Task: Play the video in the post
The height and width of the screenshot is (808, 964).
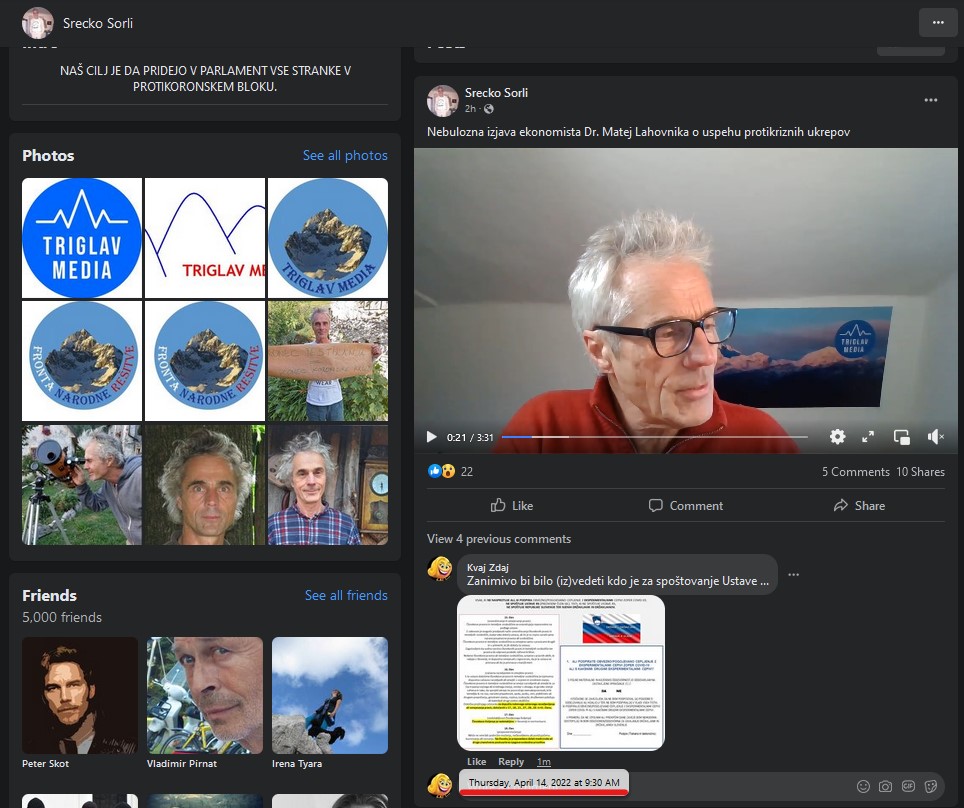Action: 432,437
